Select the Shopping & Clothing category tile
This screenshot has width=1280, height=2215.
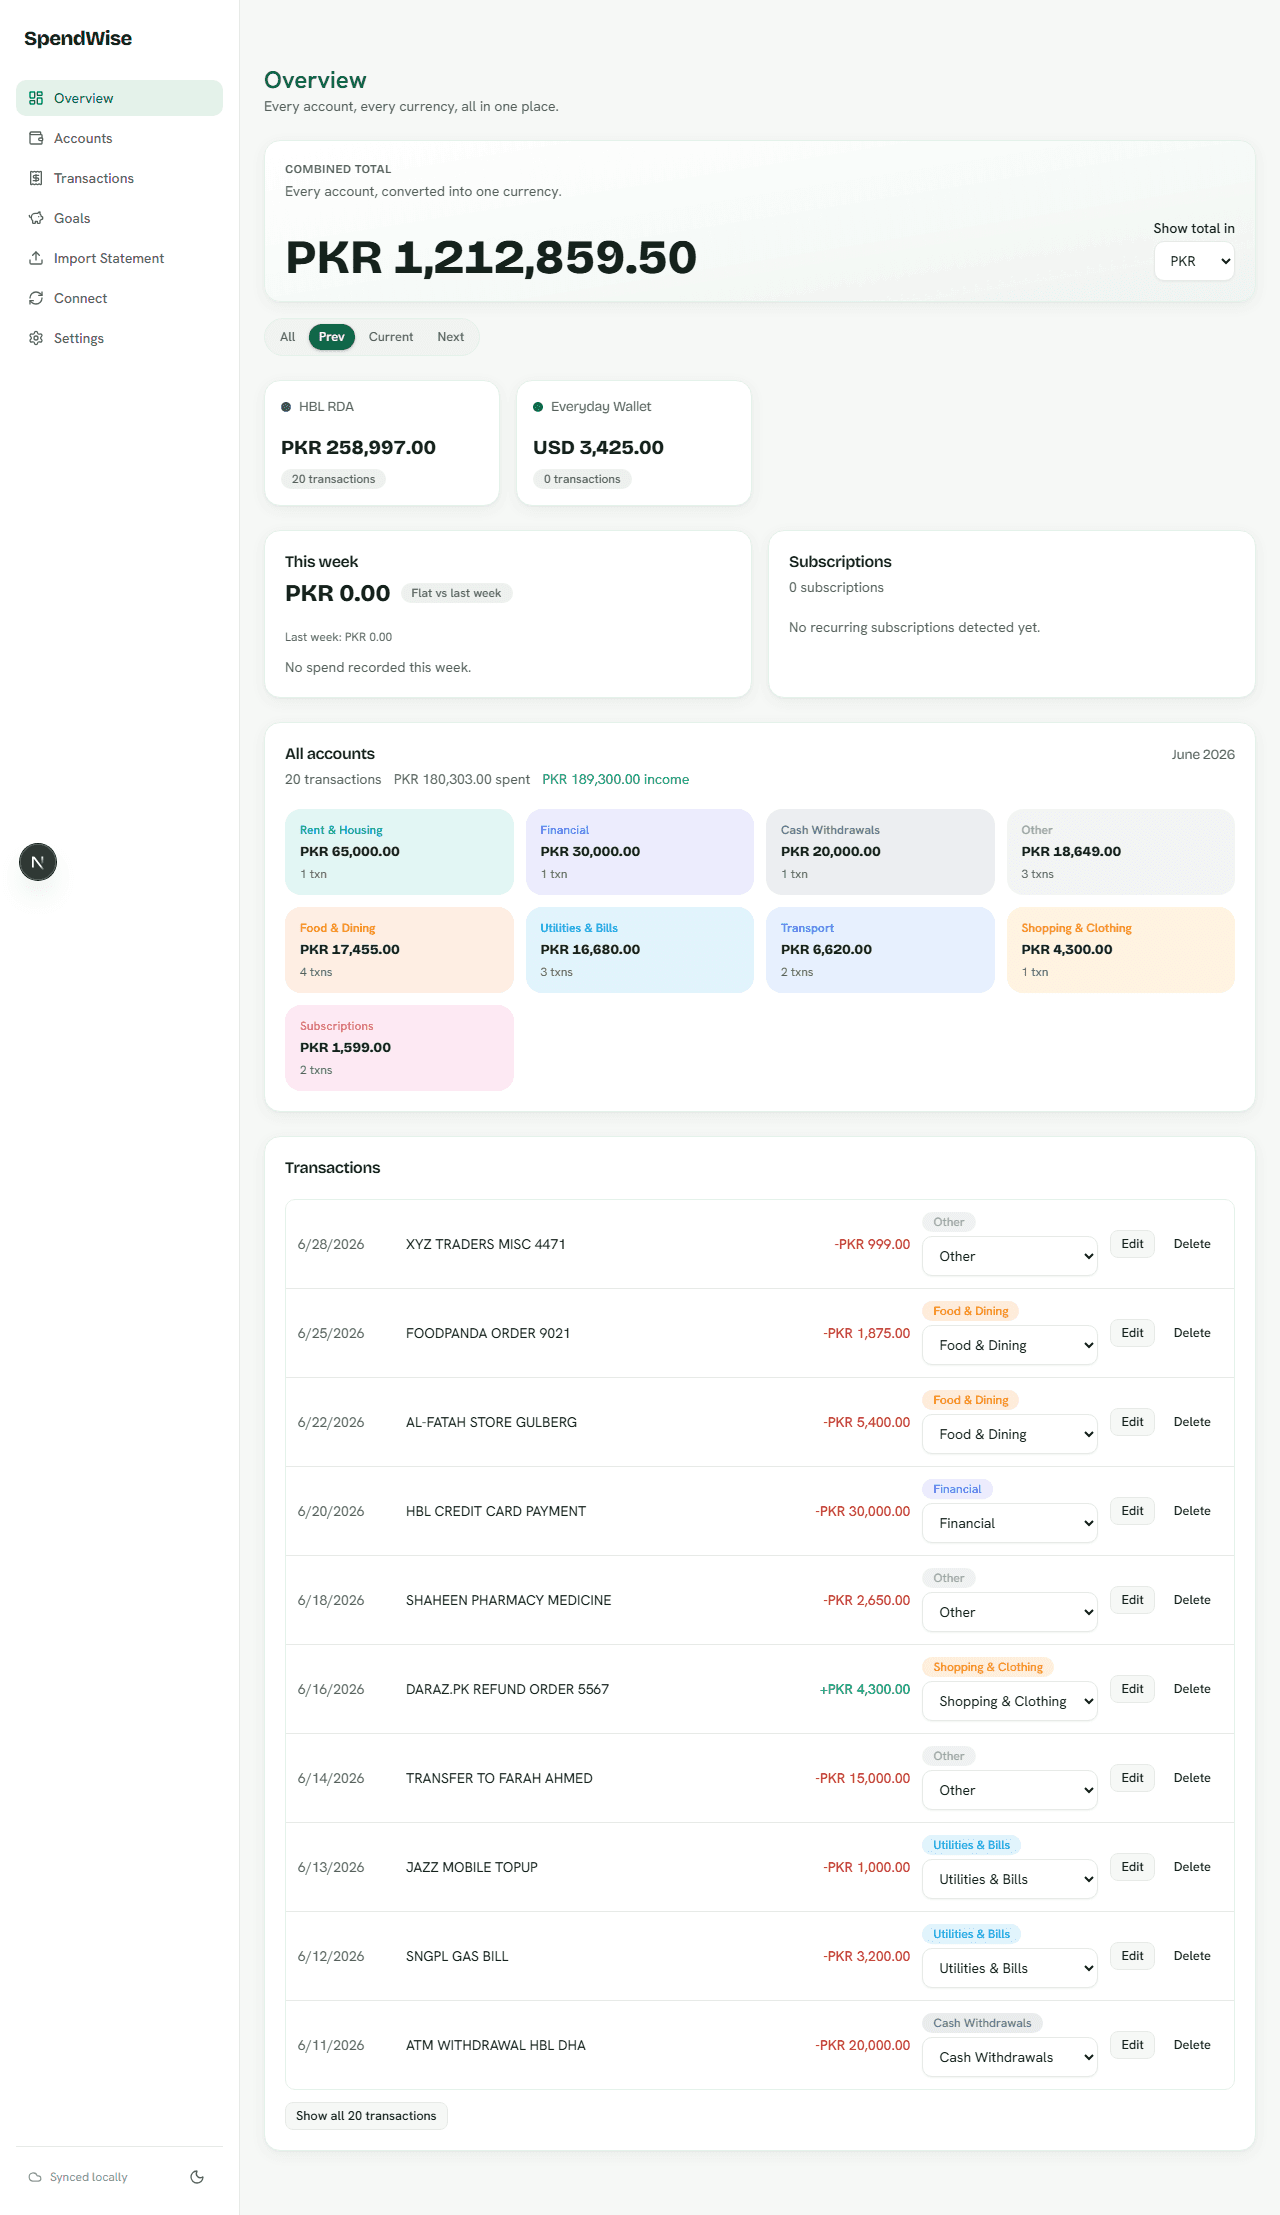coord(1121,950)
